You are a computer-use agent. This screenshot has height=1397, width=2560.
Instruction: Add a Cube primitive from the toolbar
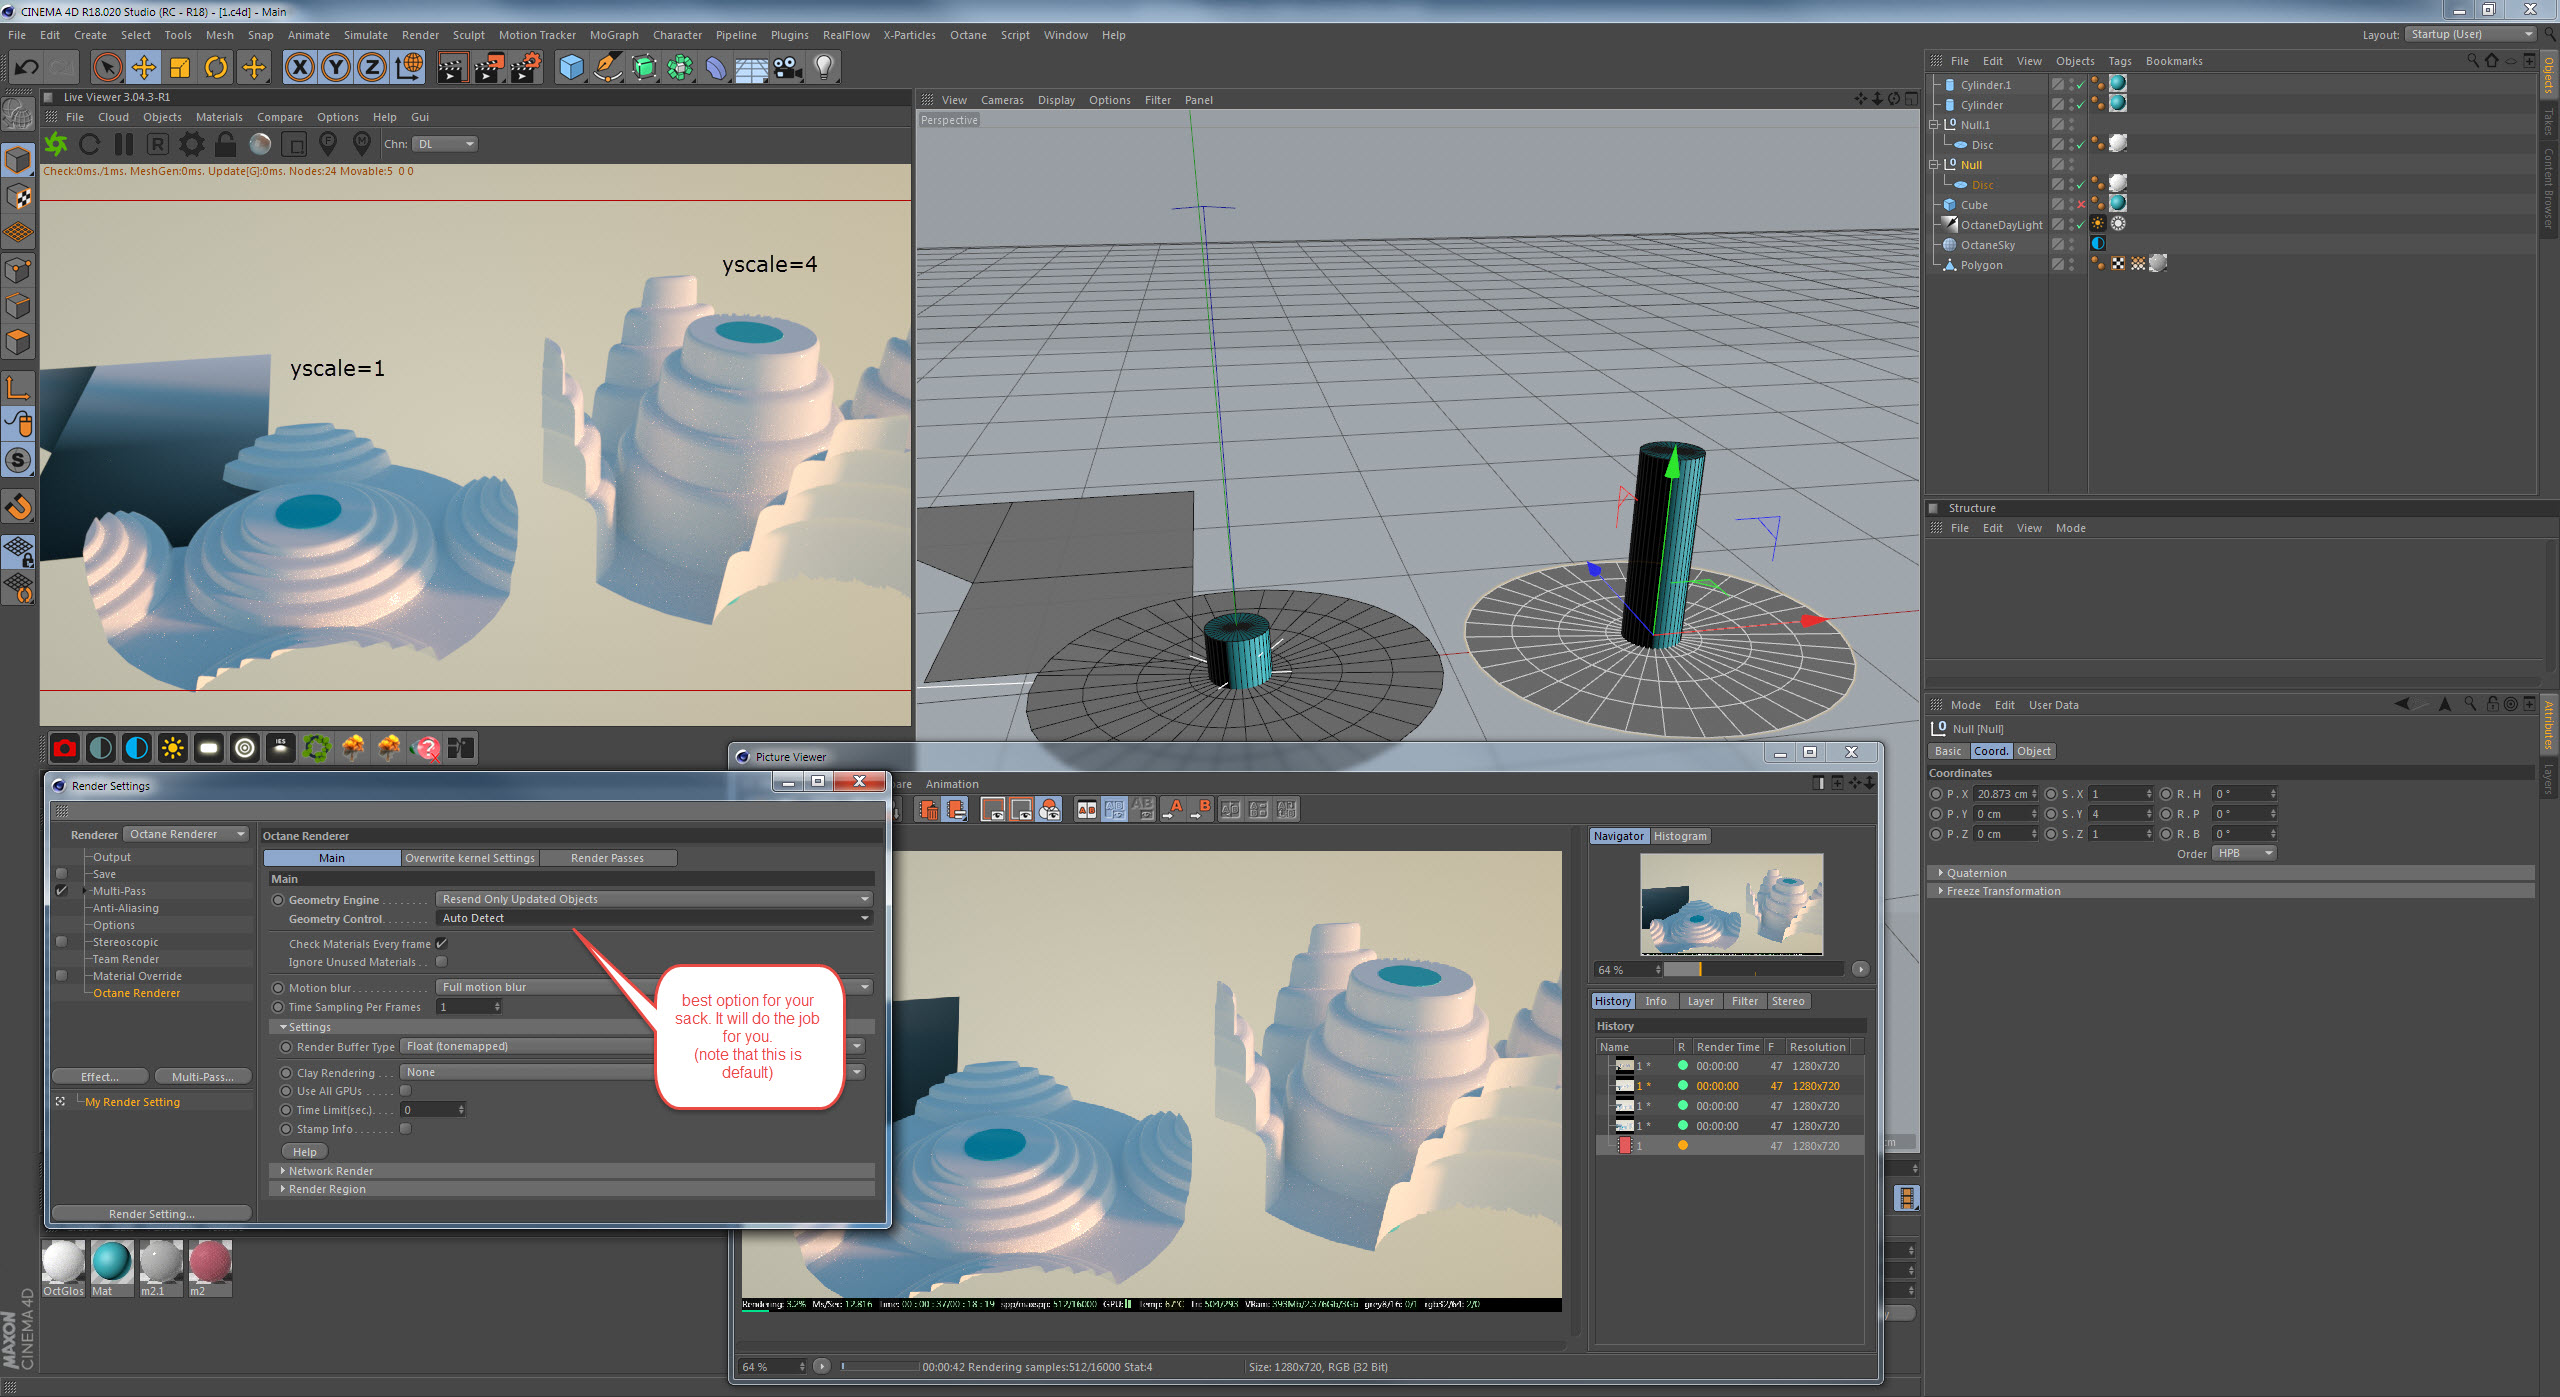[x=571, y=67]
